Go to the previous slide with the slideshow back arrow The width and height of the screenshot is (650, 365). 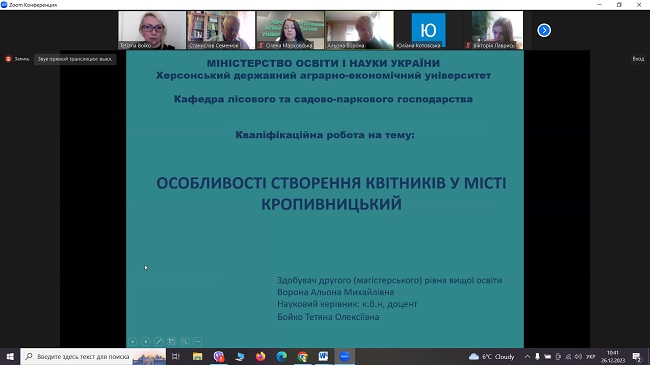click(x=133, y=341)
